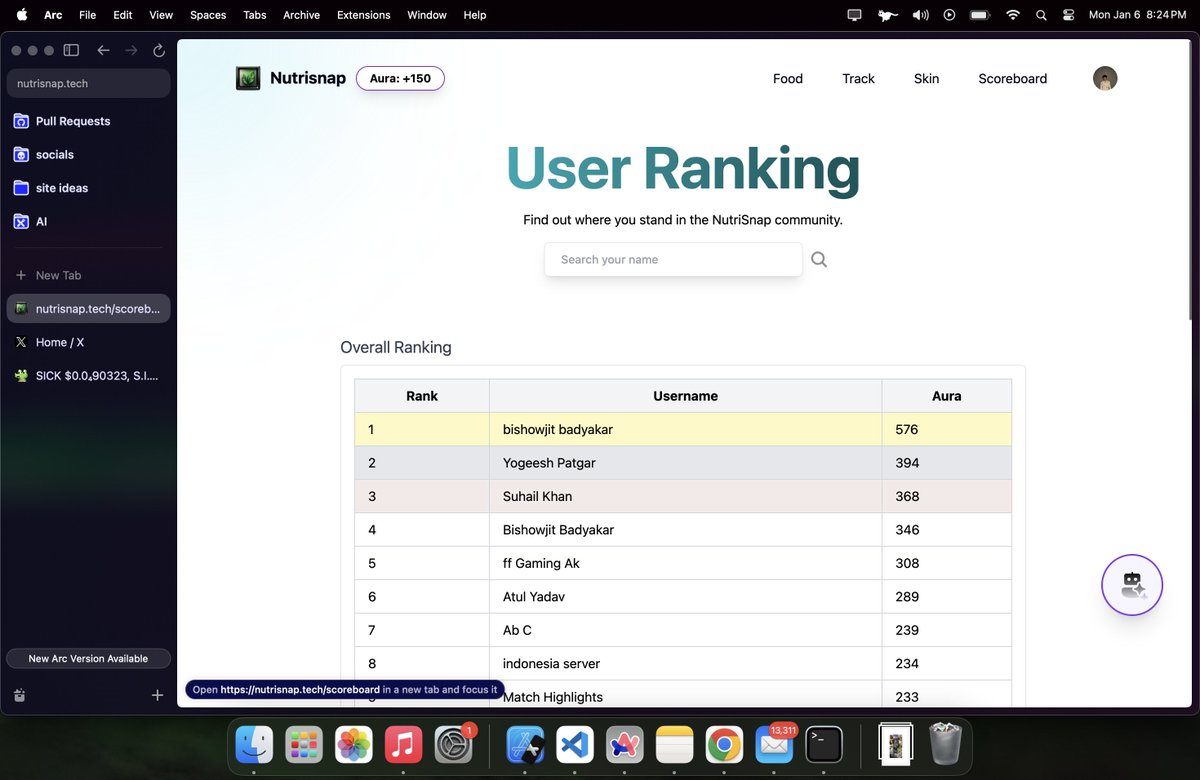Open Music app in the dock
Image resolution: width=1200 pixels, height=780 pixels.
coord(402,745)
